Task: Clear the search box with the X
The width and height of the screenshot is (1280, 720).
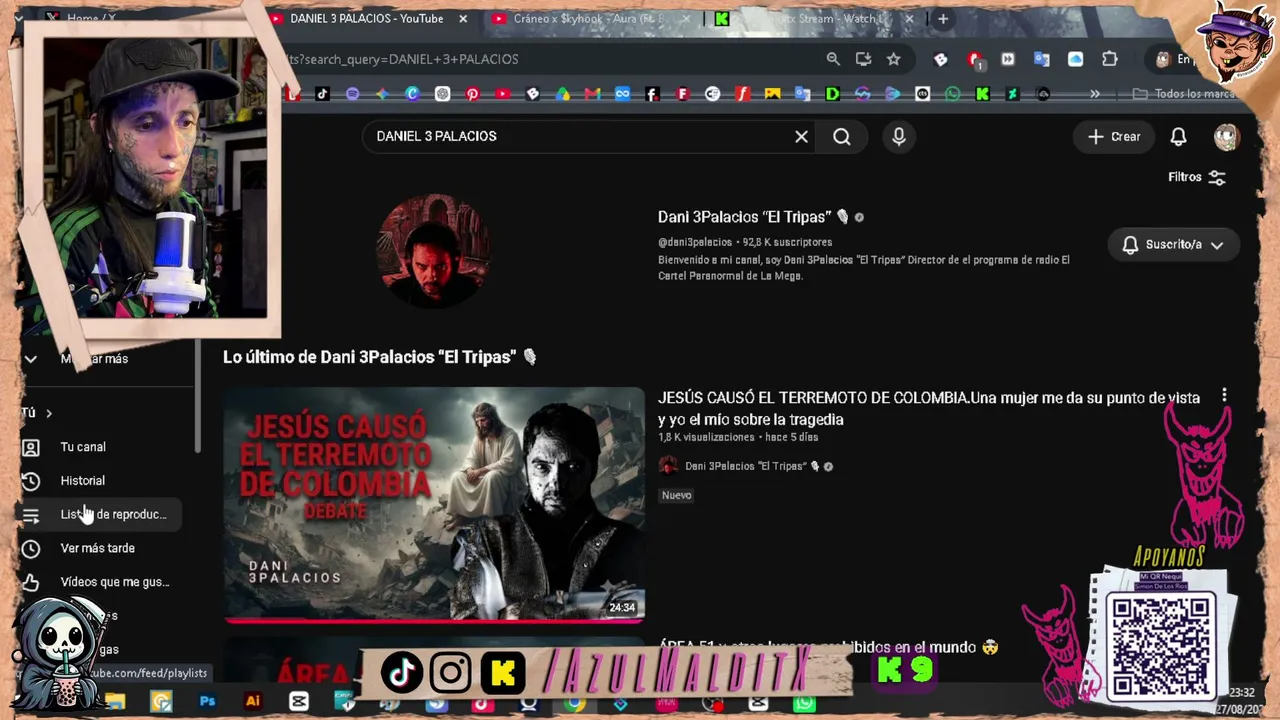Action: coord(801,136)
